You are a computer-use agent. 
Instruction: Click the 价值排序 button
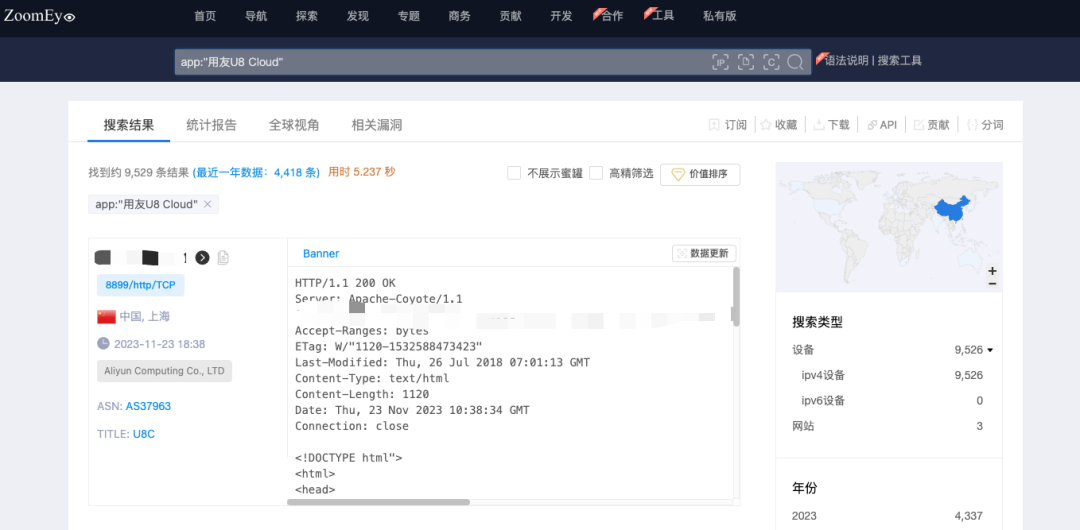tap(700, 174)
